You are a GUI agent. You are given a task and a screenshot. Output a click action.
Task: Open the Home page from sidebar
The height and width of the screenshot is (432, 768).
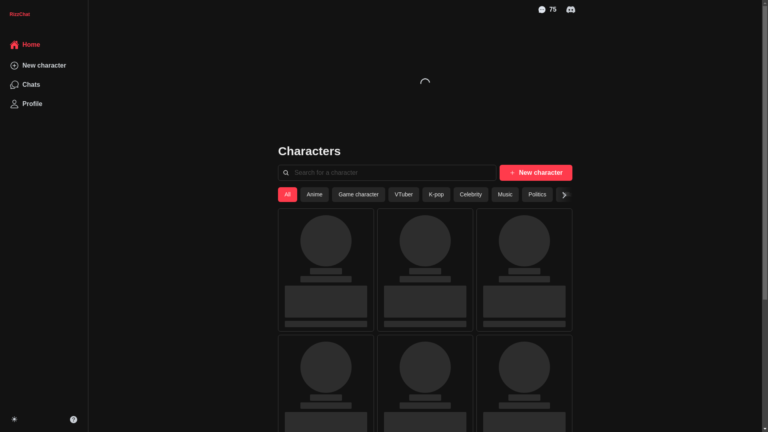(x=25, y=45)
